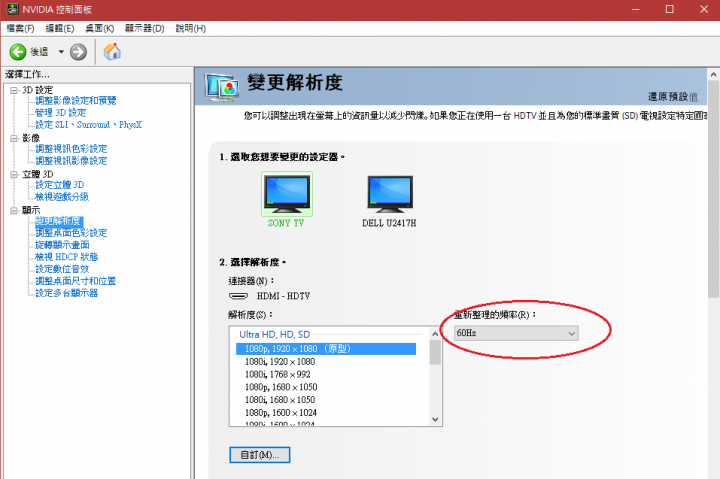Image resolution: width=720 pixels, height=479 pixels.
Task: Click the green Back arrow icon
Action: tap(18, 52)
